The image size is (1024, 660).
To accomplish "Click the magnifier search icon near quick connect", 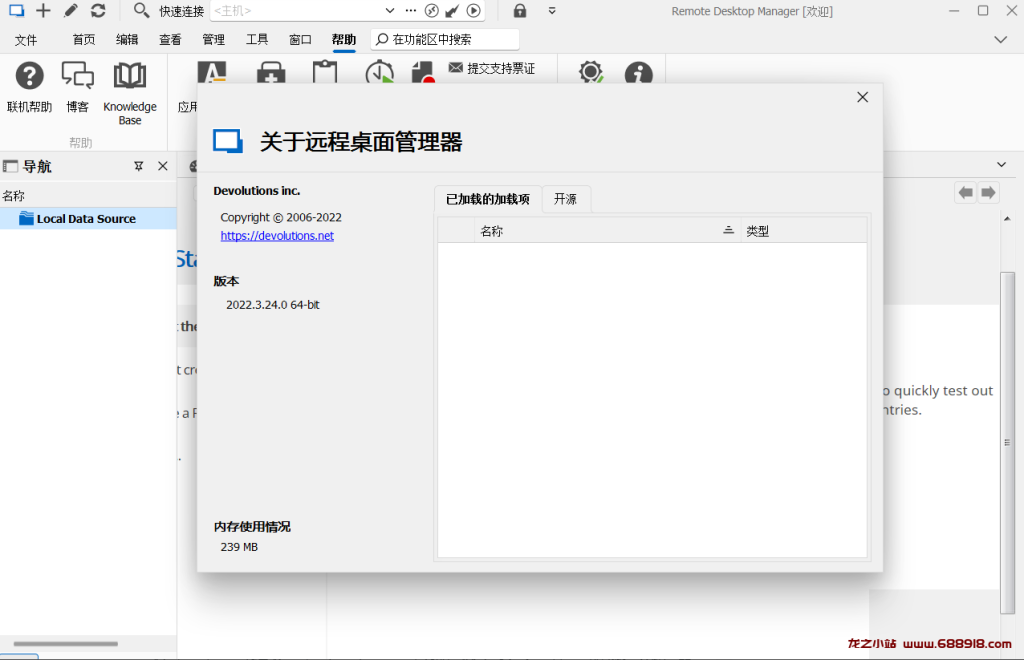I will point(141,10).
